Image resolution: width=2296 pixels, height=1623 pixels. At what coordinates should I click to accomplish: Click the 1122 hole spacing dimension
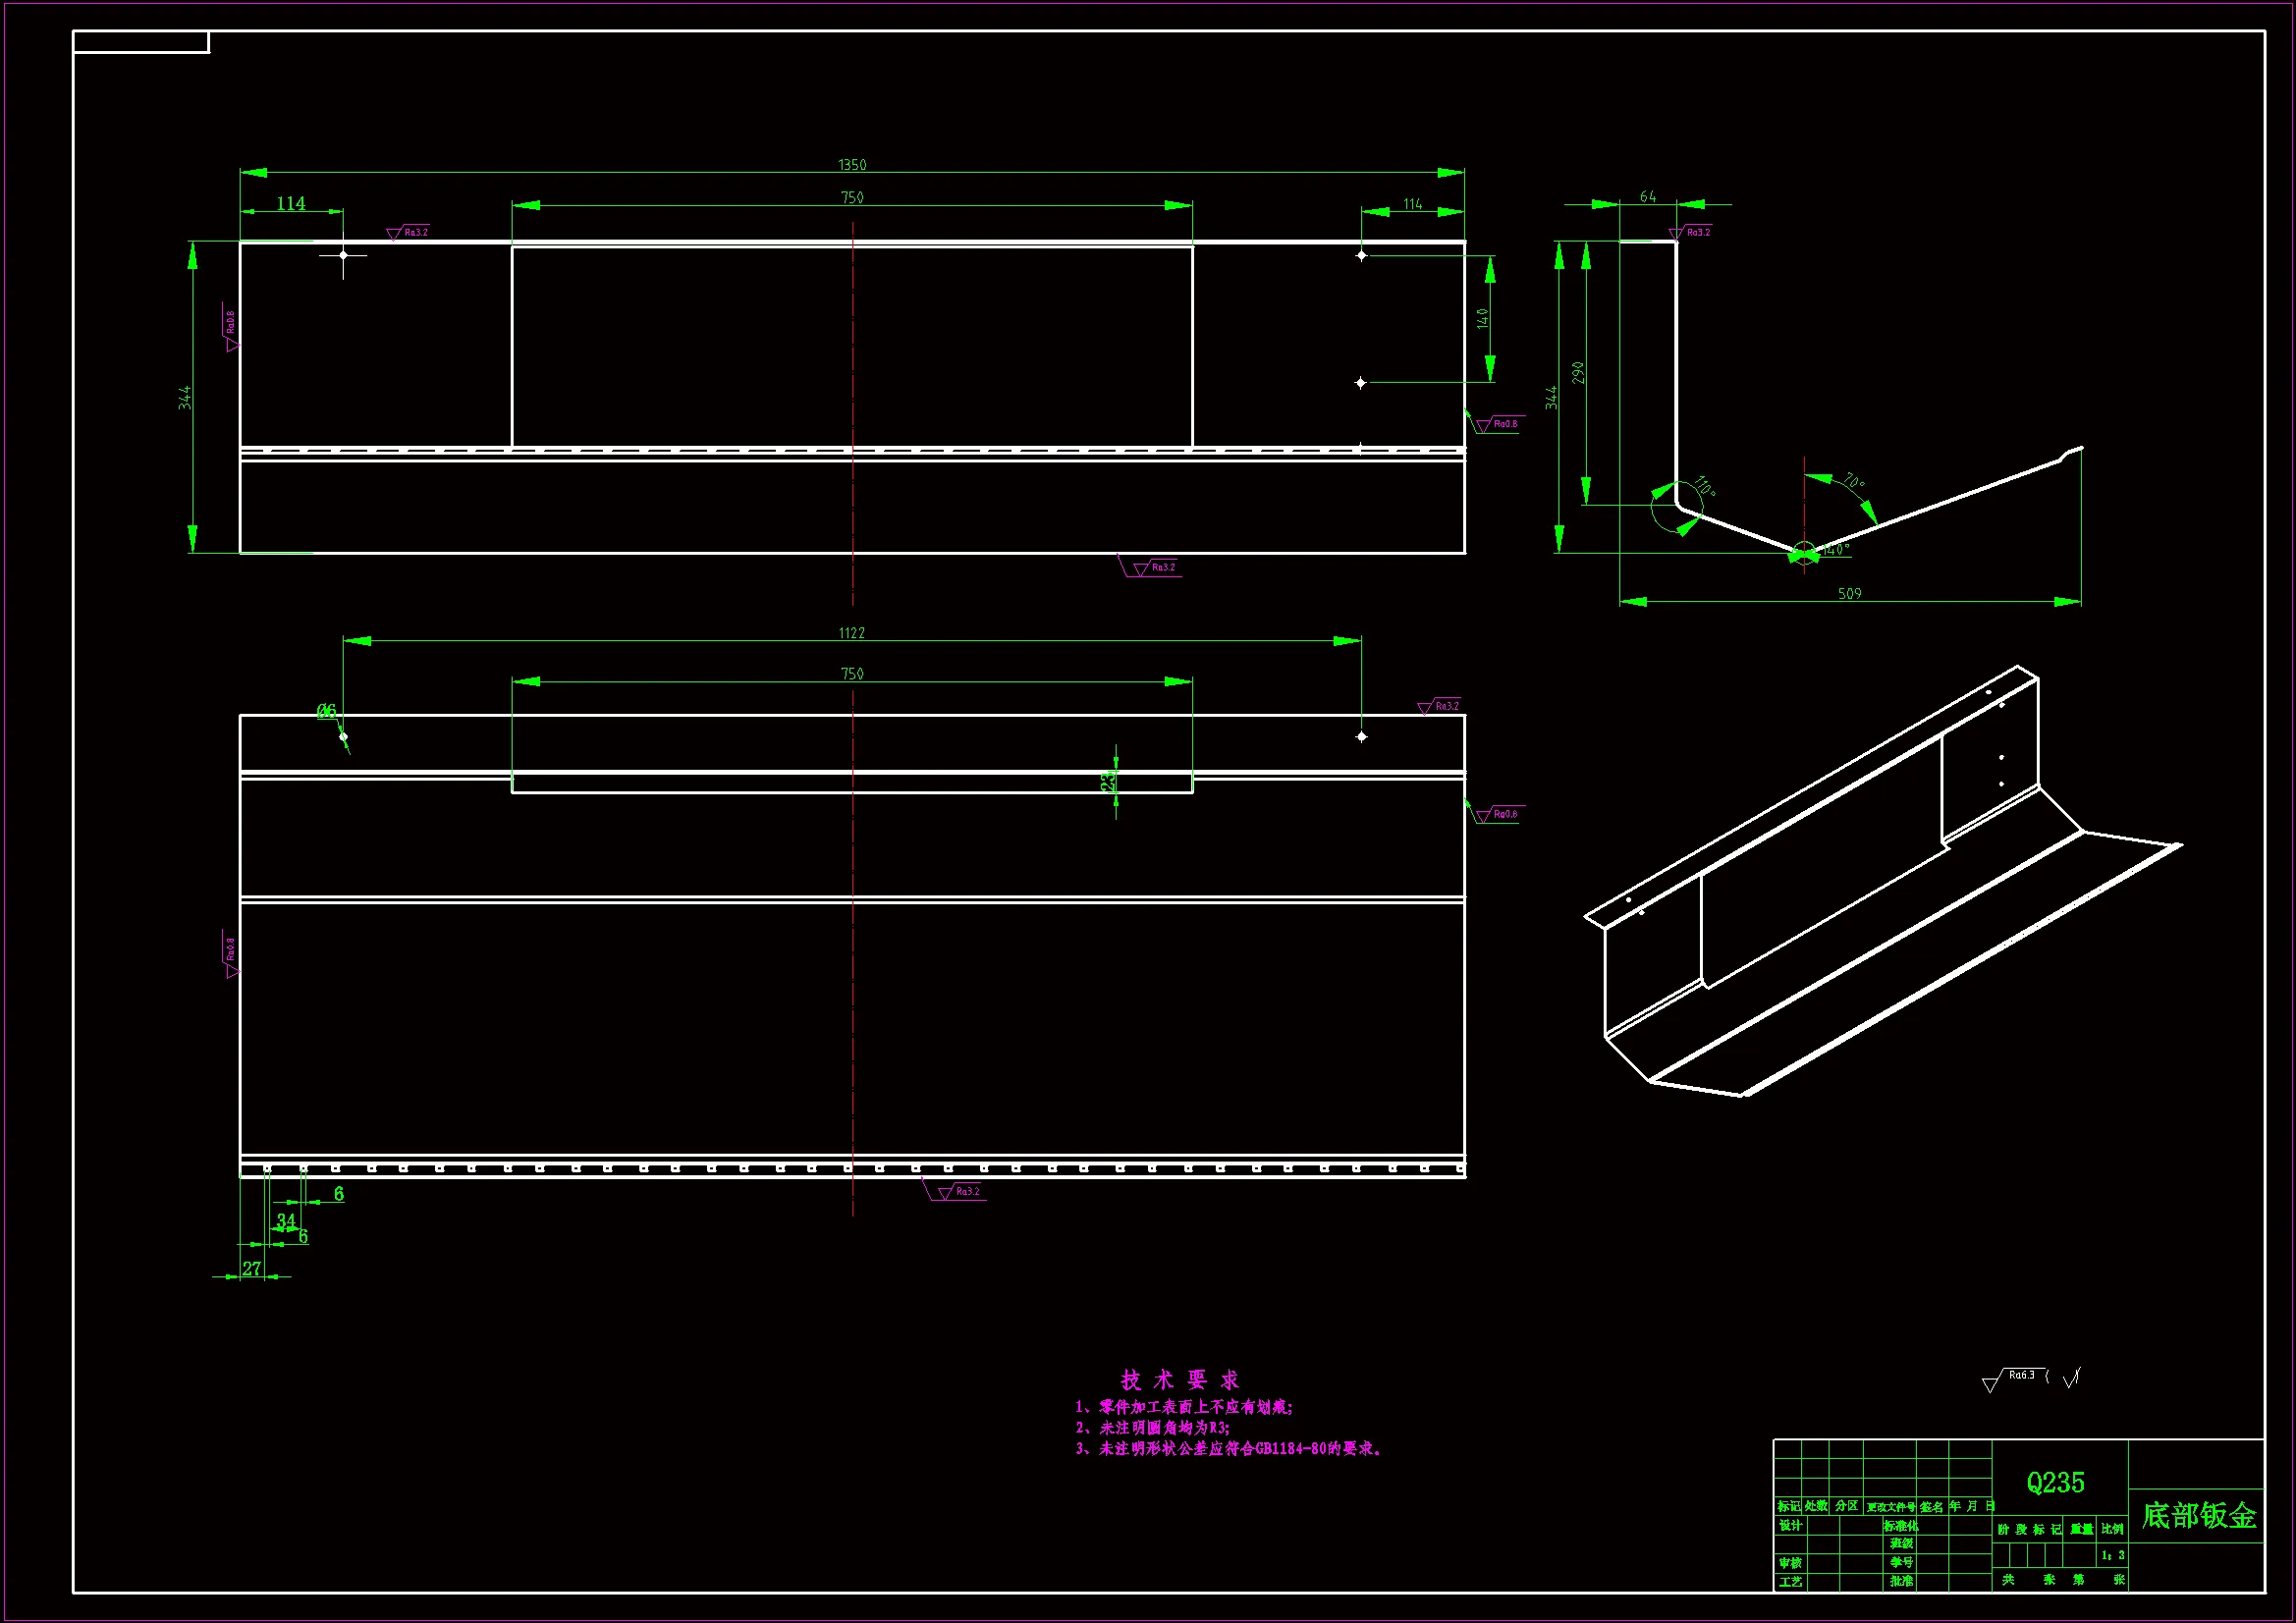click(x=851, y=633)
